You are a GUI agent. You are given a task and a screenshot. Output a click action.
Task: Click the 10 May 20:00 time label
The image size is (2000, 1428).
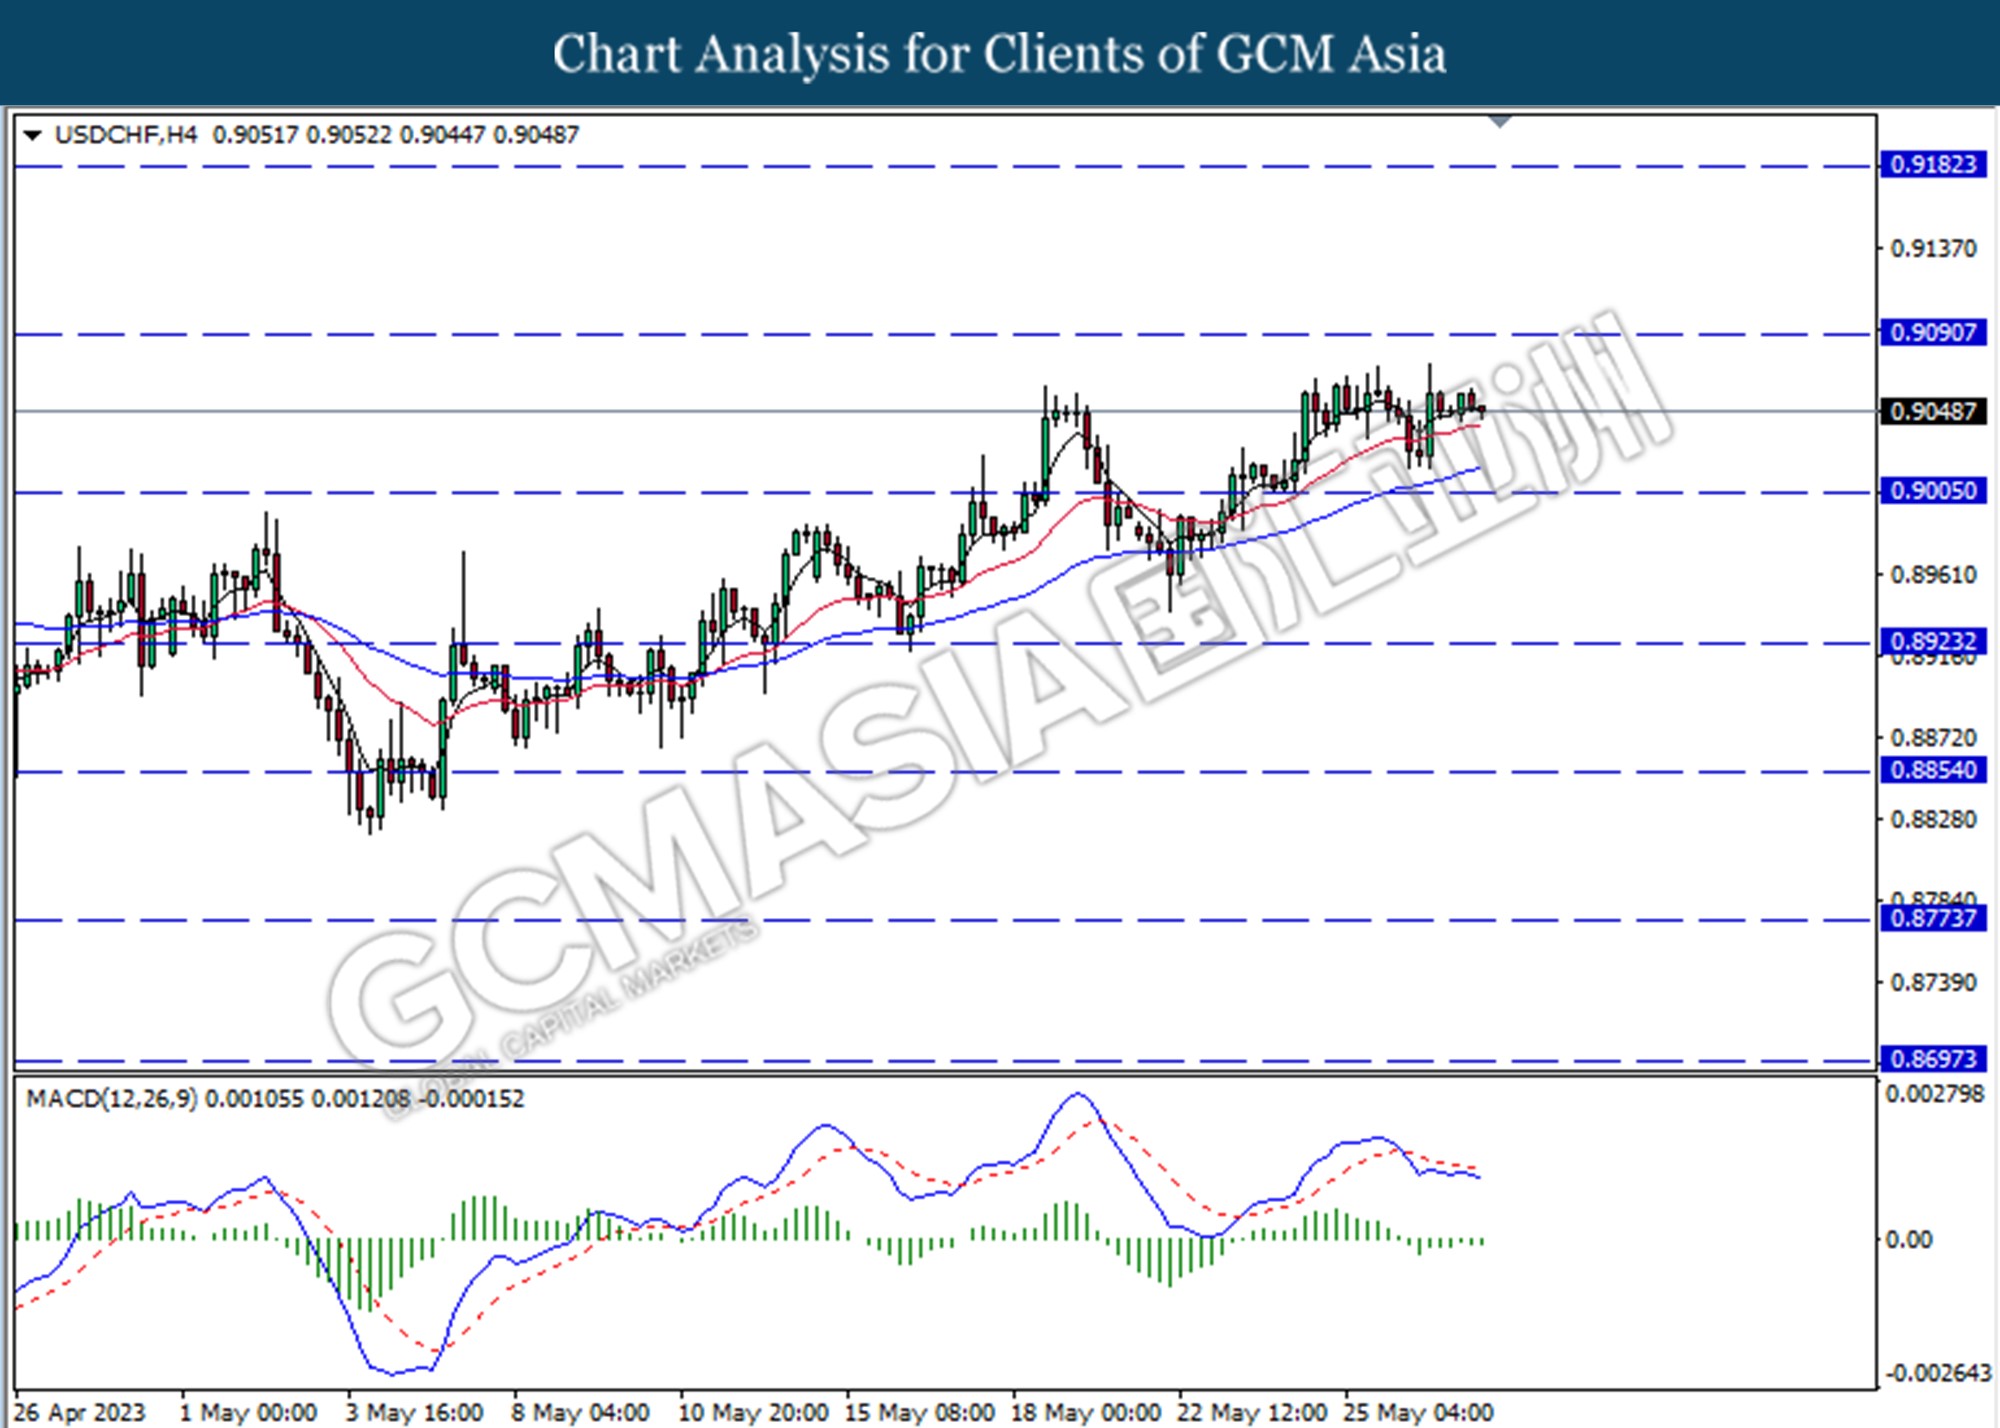pyautogui.click(x=753, y=1413)
